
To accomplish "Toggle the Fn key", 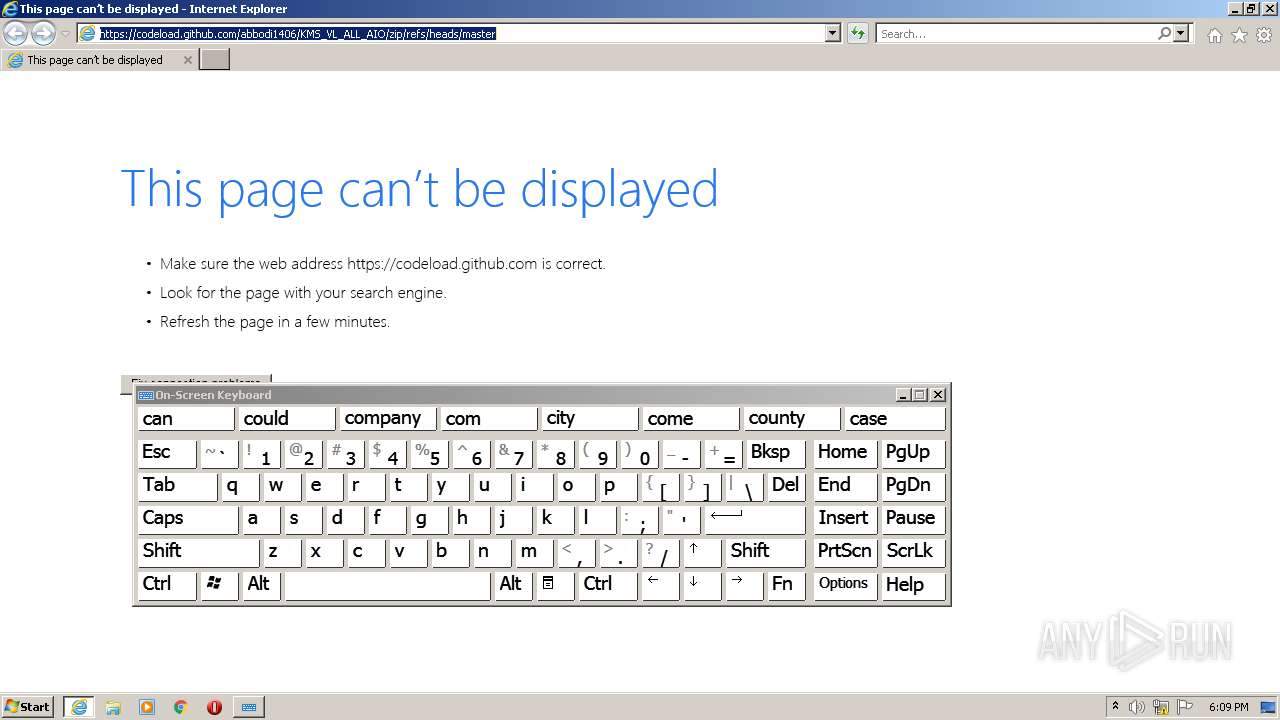I will tap(786, 585).
